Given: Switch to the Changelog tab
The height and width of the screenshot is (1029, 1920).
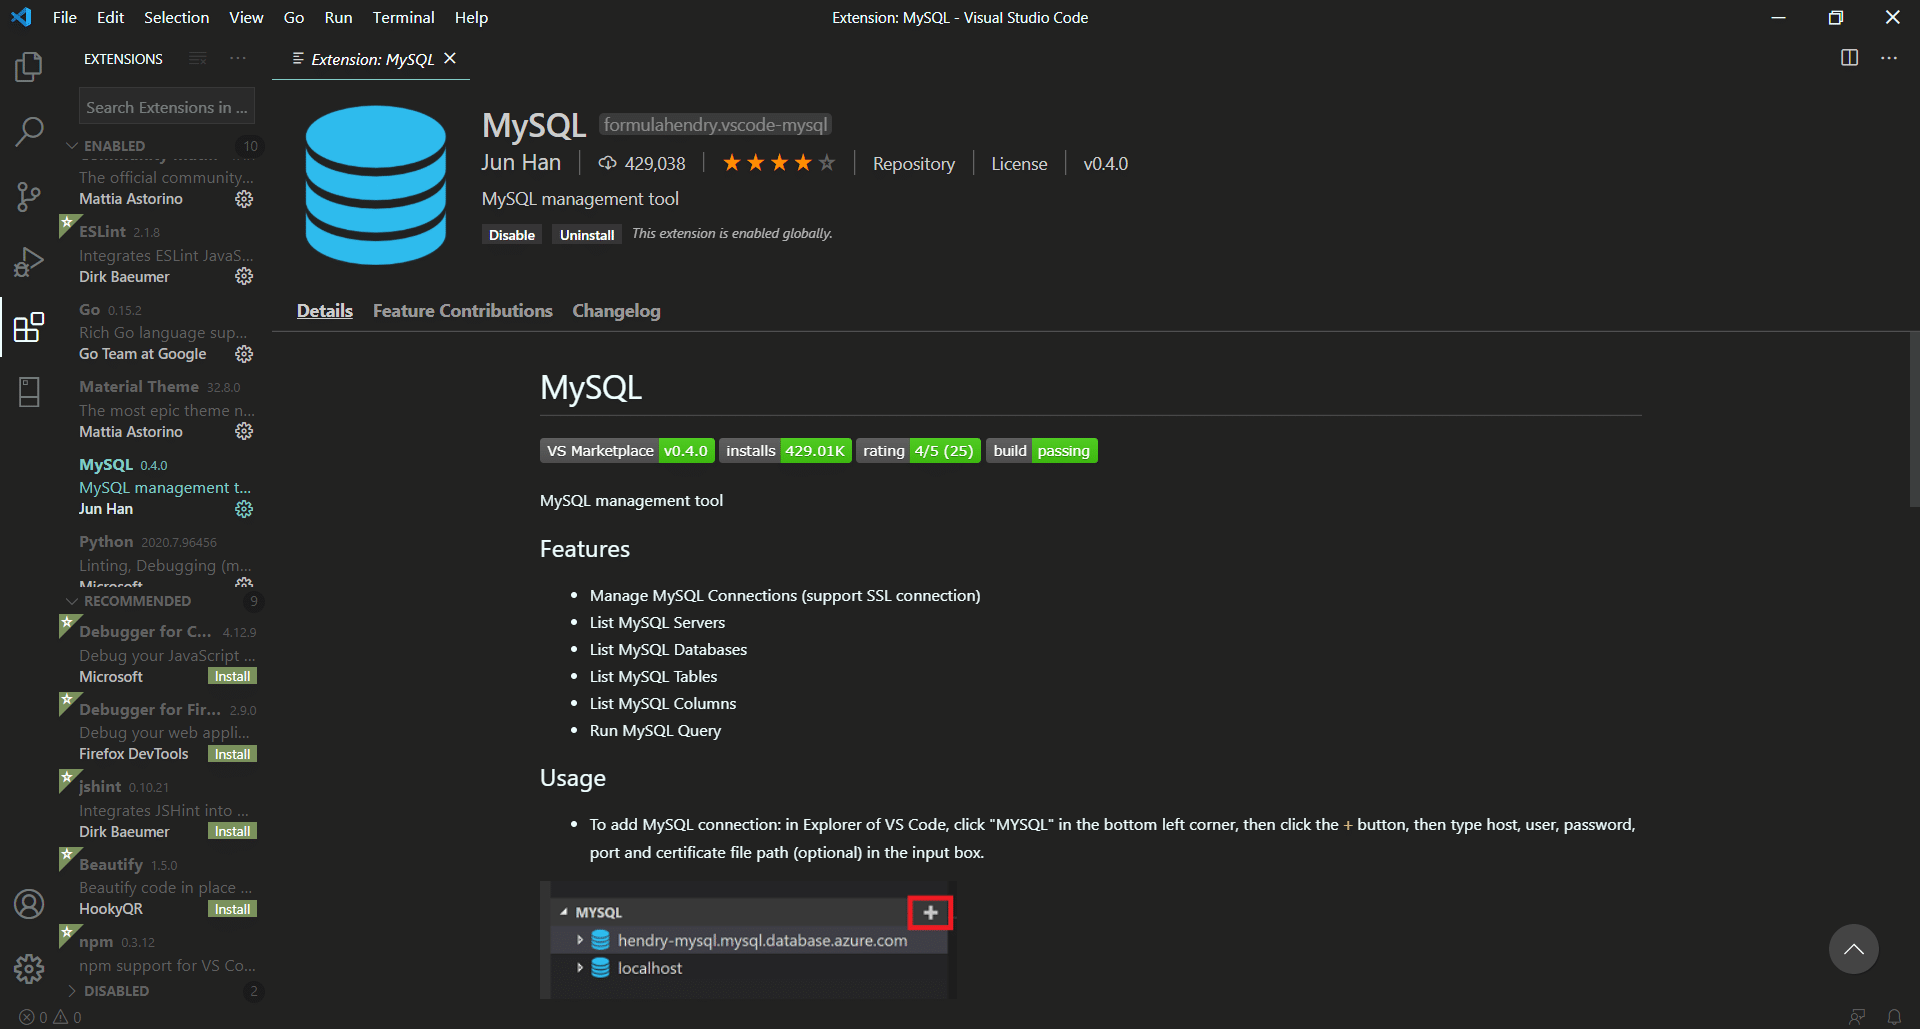Looking at the screenshot, I should pos(616,311).
